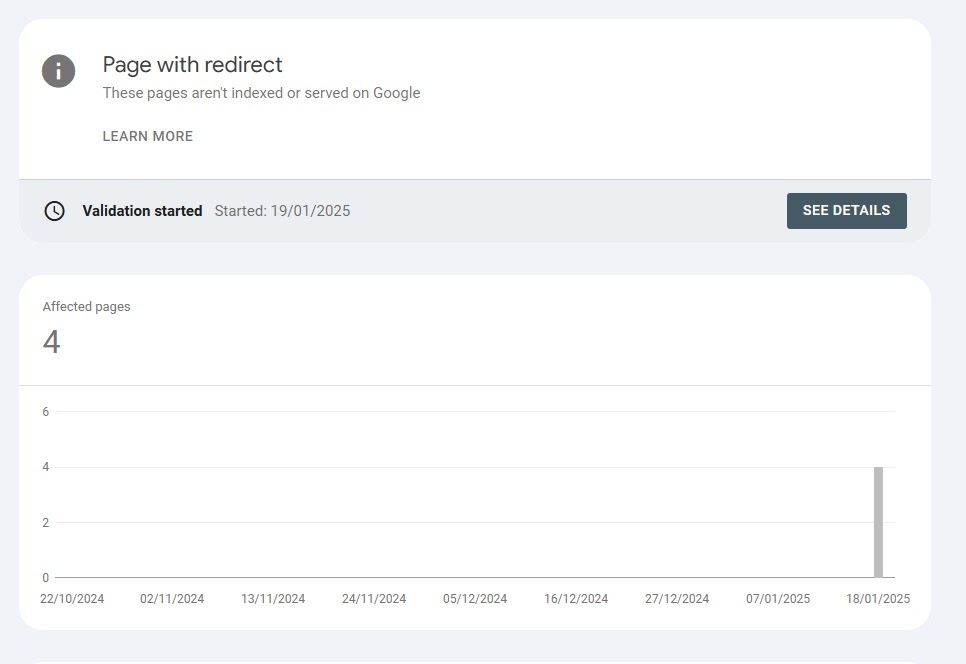This screenshot has height=664, width=966.
Task: Click the info icon beside Page with redirect
Action: pos(59,71)
